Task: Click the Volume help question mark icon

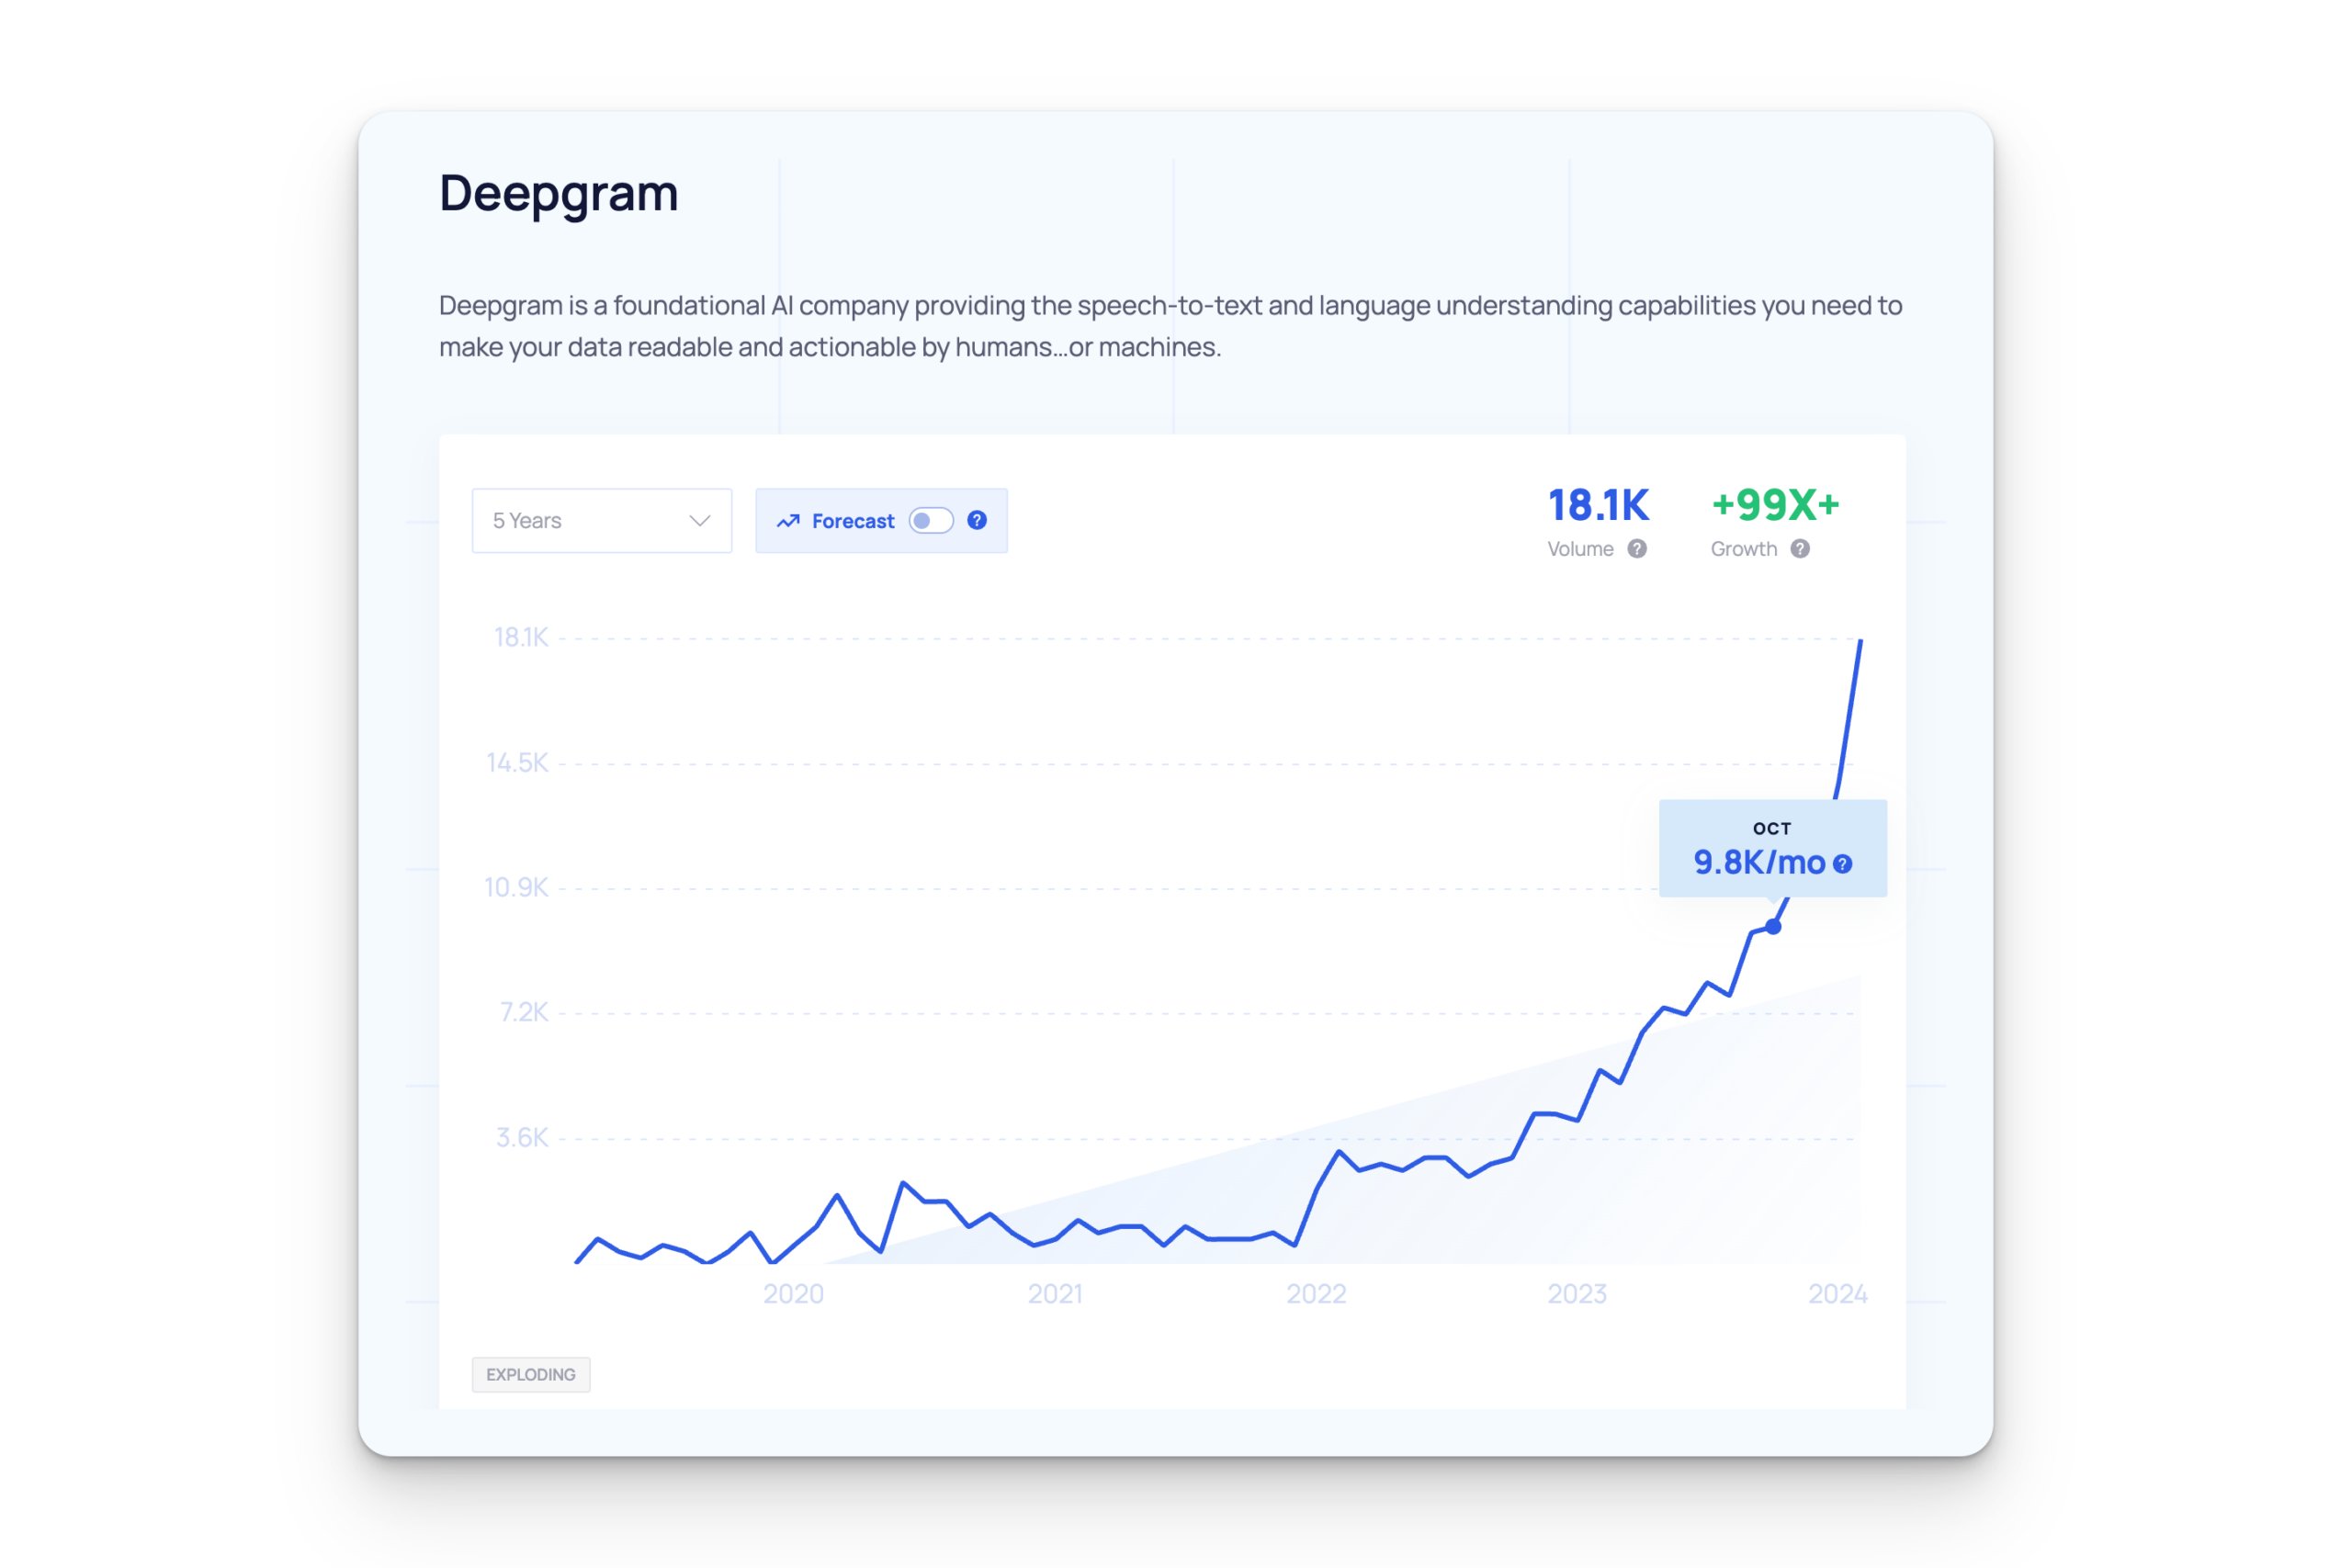Action: tap(1637, 549)
